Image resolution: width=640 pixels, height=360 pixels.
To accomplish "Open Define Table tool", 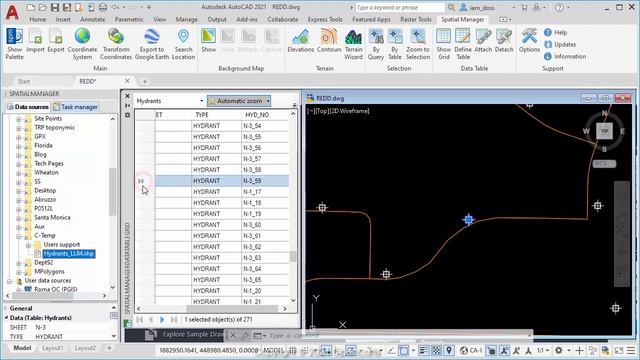I will click(x=463, y=44).
